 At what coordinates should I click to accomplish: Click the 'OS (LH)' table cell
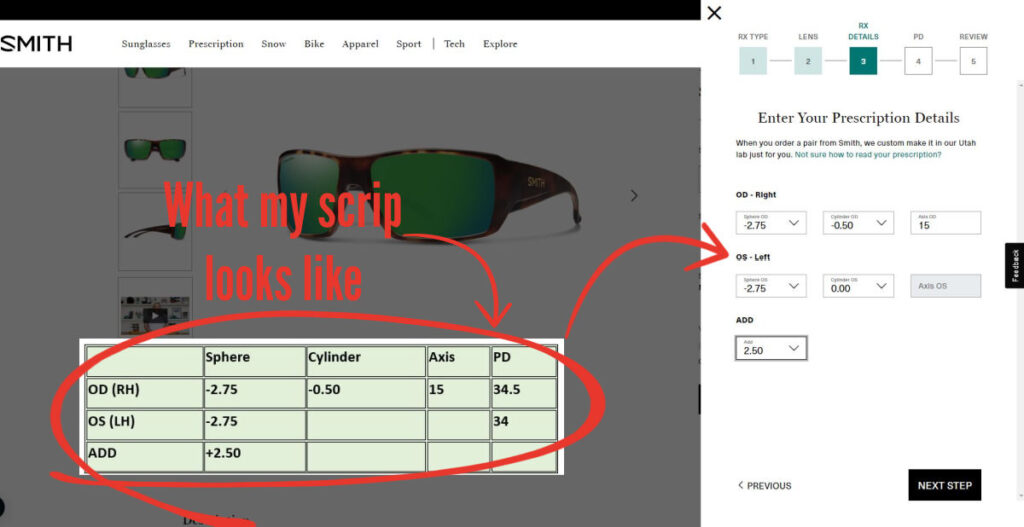point(145,424)
